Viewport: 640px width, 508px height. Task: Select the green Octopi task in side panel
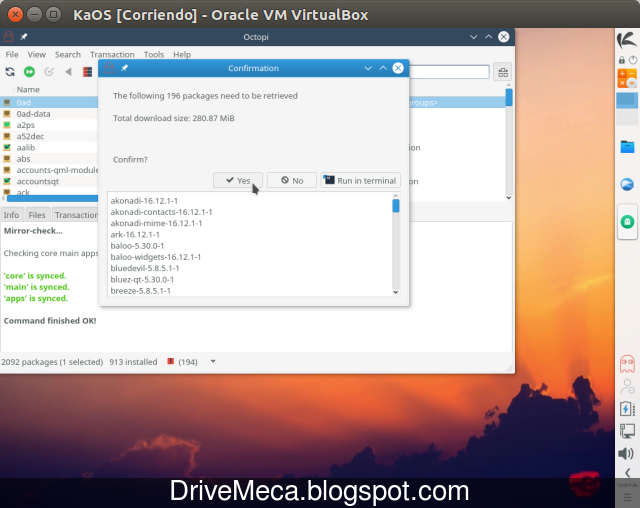[627, 222]
